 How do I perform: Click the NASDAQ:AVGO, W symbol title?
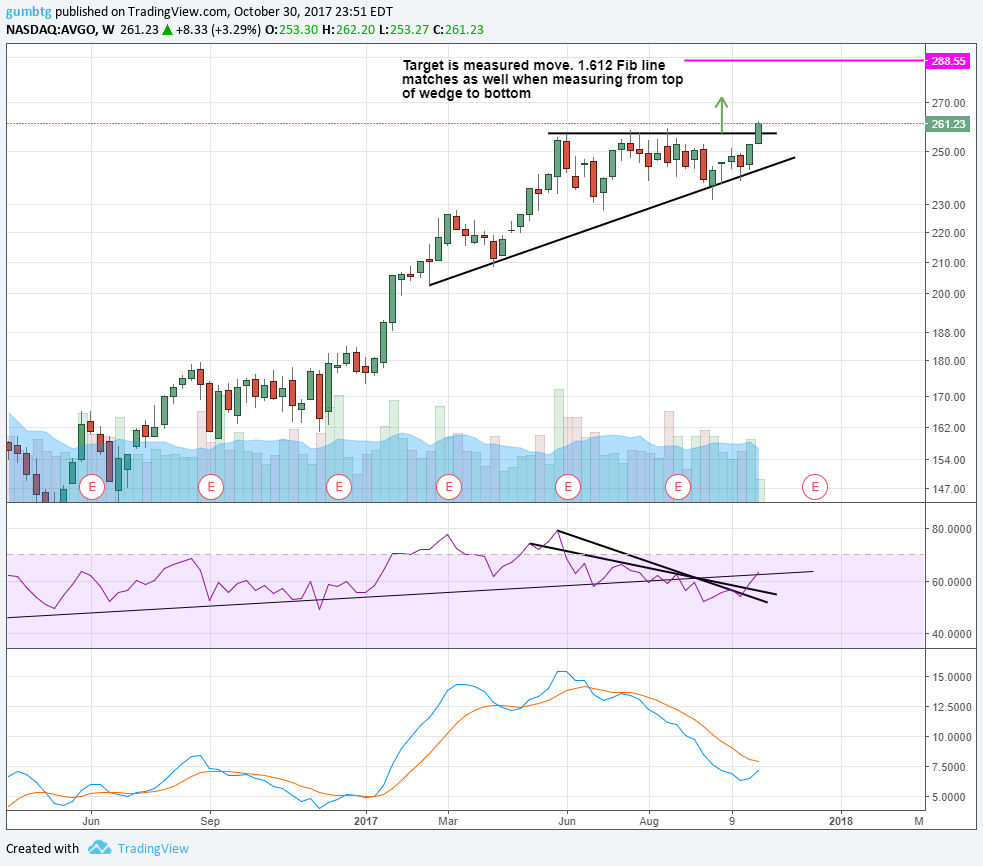coord(60,29)
